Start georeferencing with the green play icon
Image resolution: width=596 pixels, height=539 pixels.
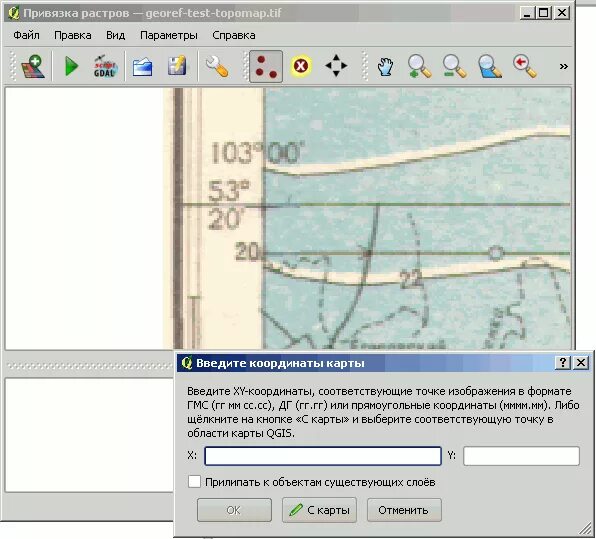tap(71, 67)
